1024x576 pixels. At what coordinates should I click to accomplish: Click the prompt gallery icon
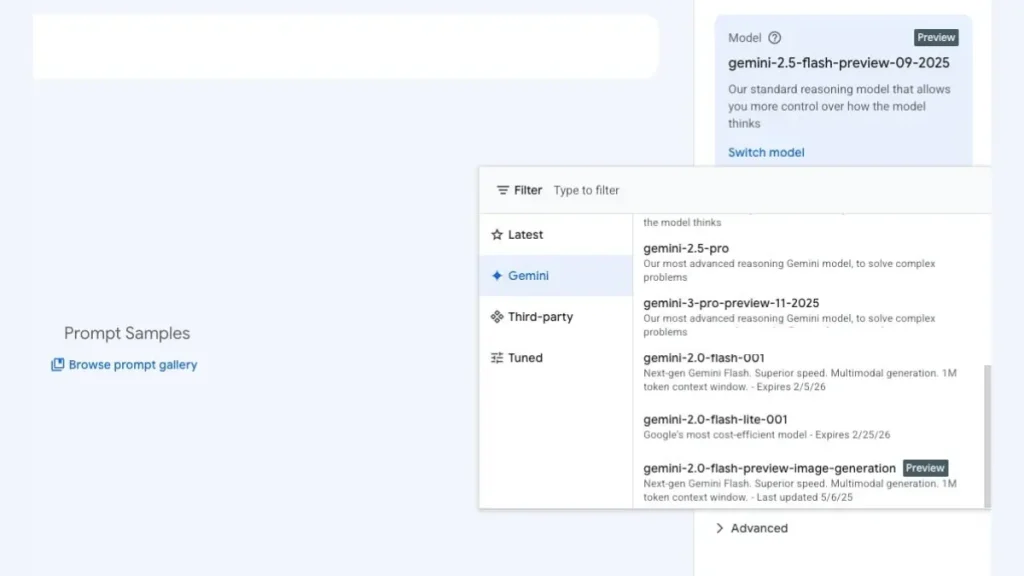tap(58, 365)
